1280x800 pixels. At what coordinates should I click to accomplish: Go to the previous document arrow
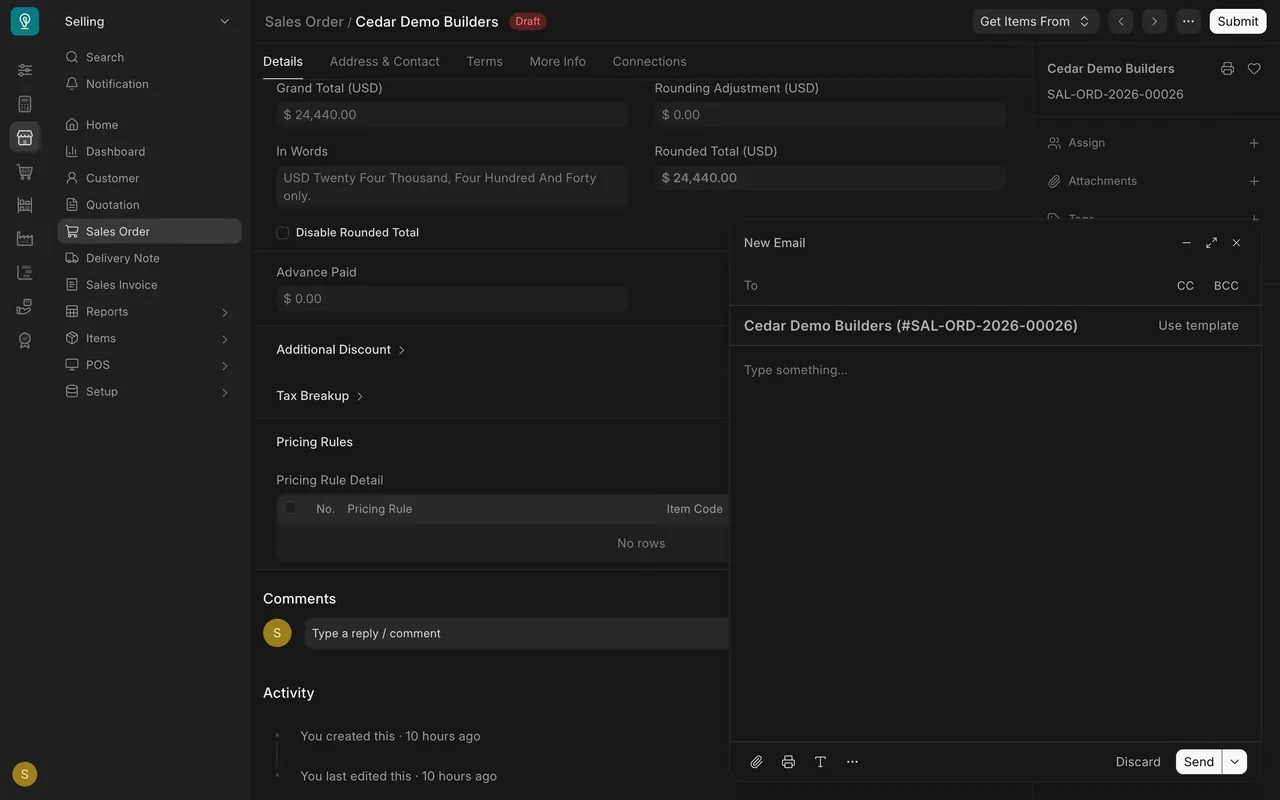coord(1121,21)
